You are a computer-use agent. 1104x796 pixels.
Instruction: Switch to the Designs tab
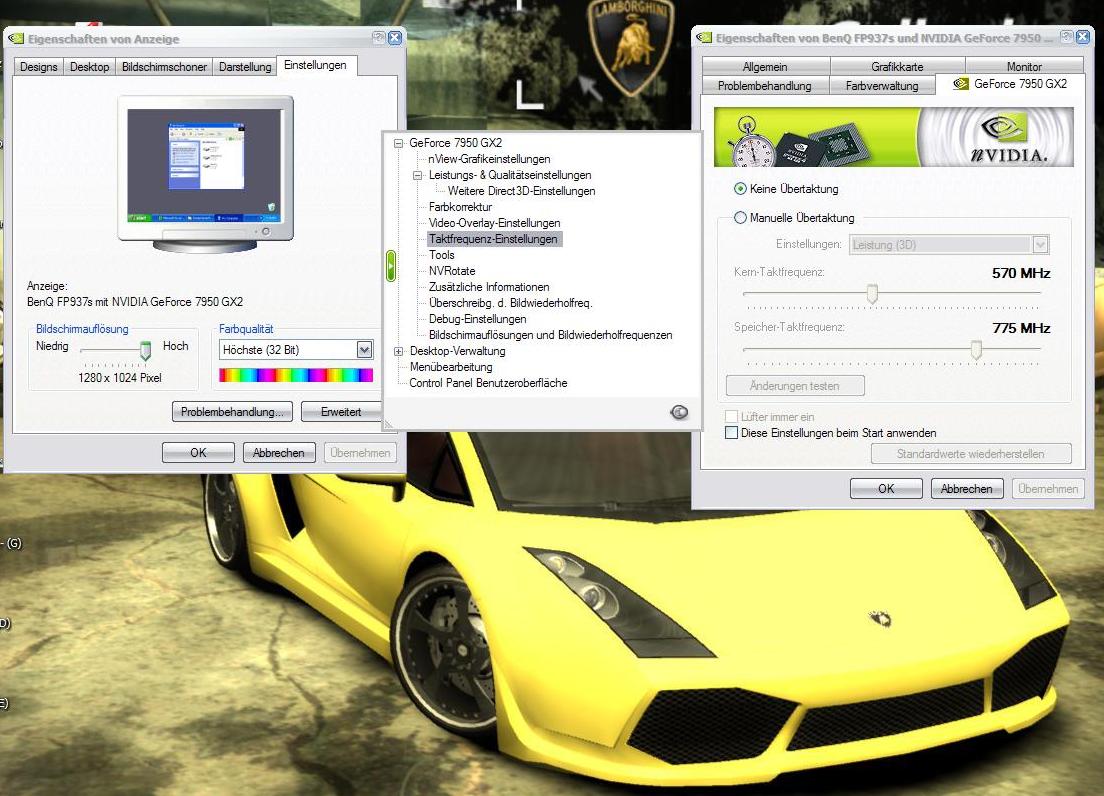tap(39, 67)
